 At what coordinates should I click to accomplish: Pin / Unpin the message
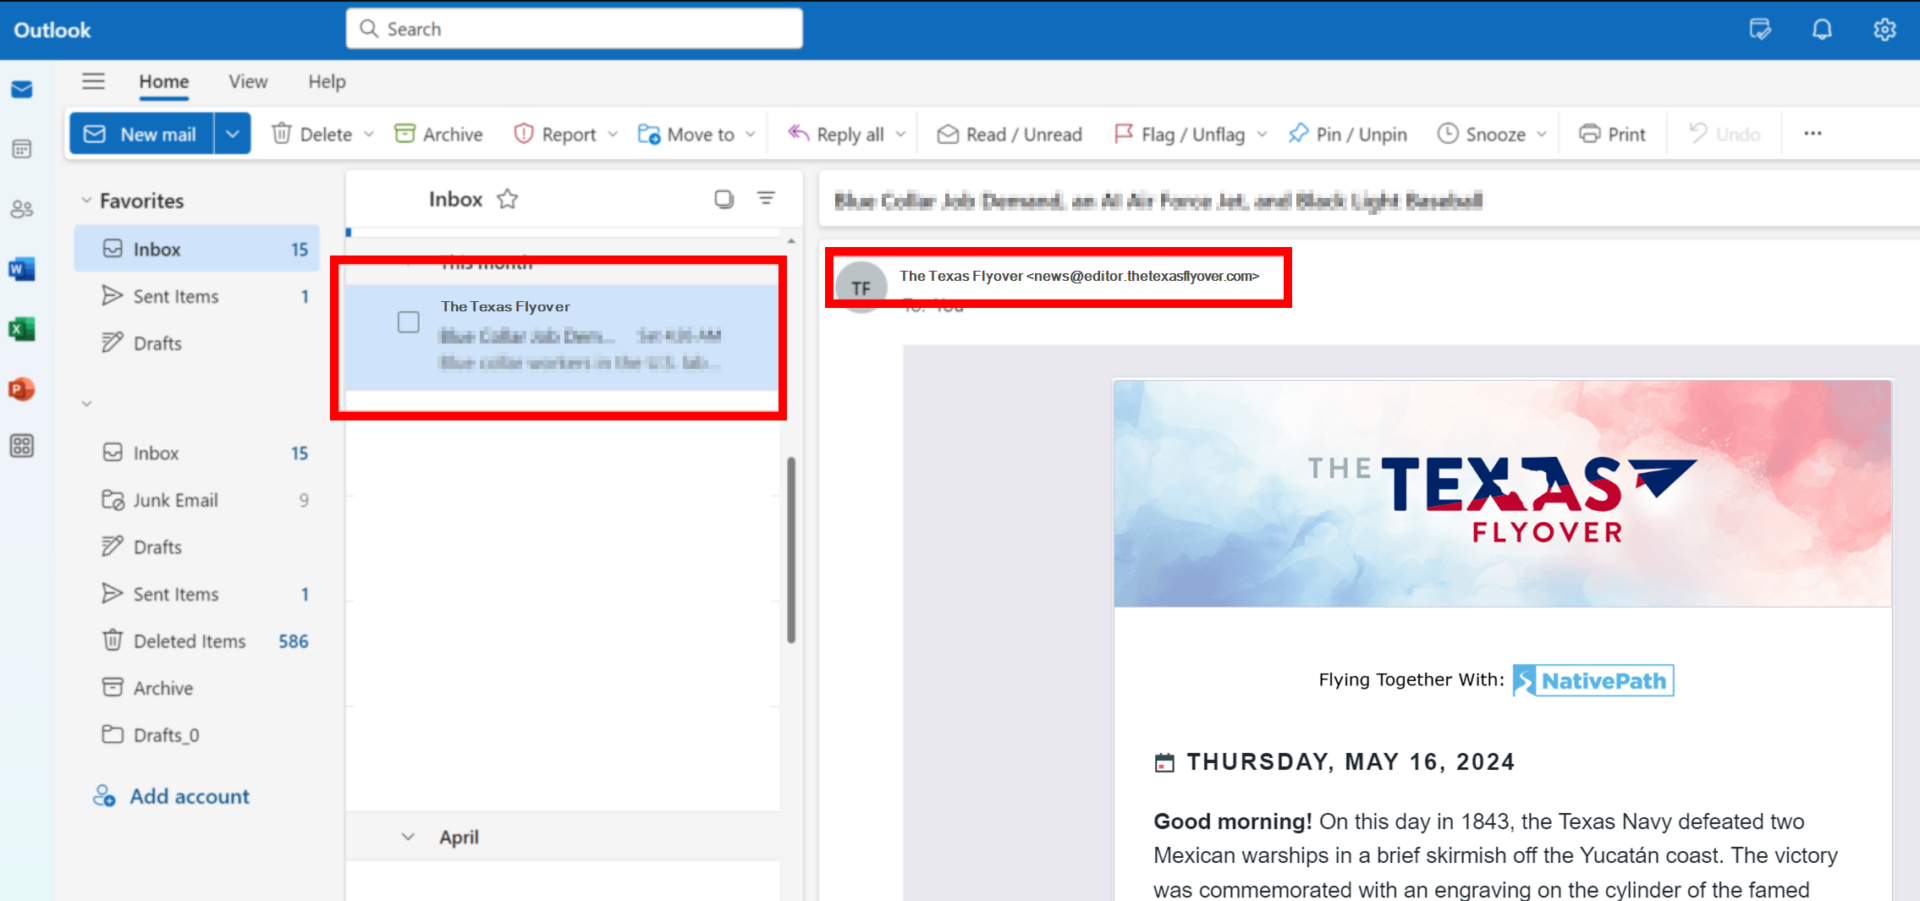(1348, 134)
